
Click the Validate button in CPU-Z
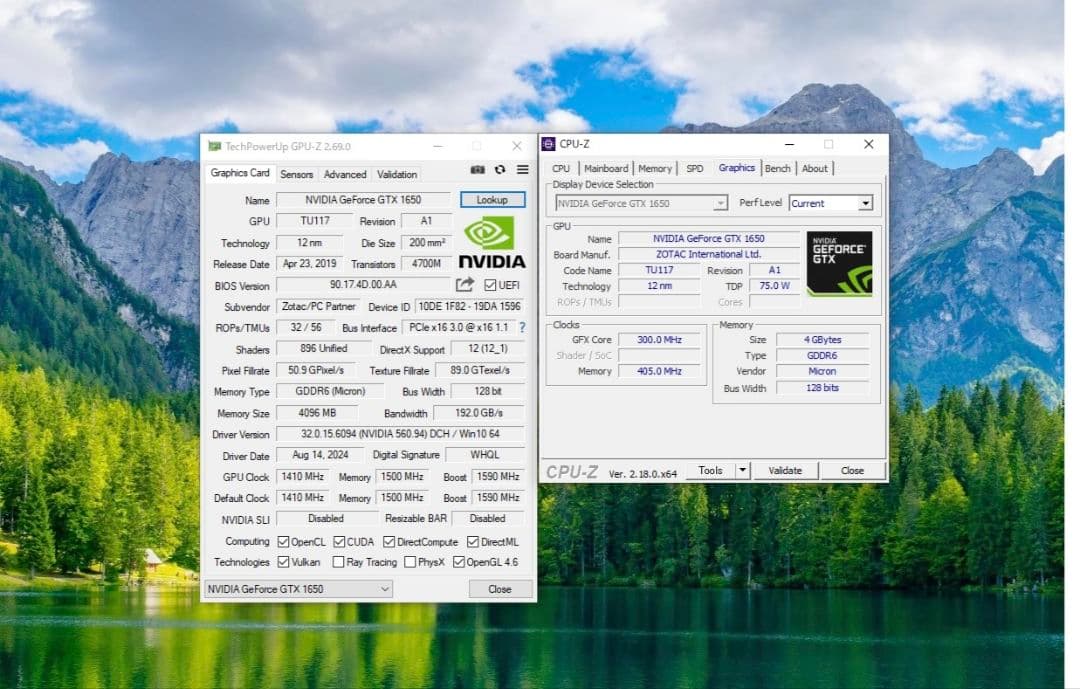click(x=785, y=471)
